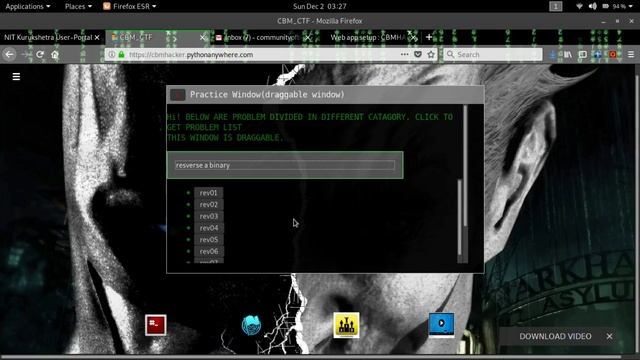Close the NIT Kurukshetra User-Portal tab

pyautogui.click(x=97, y=38)
